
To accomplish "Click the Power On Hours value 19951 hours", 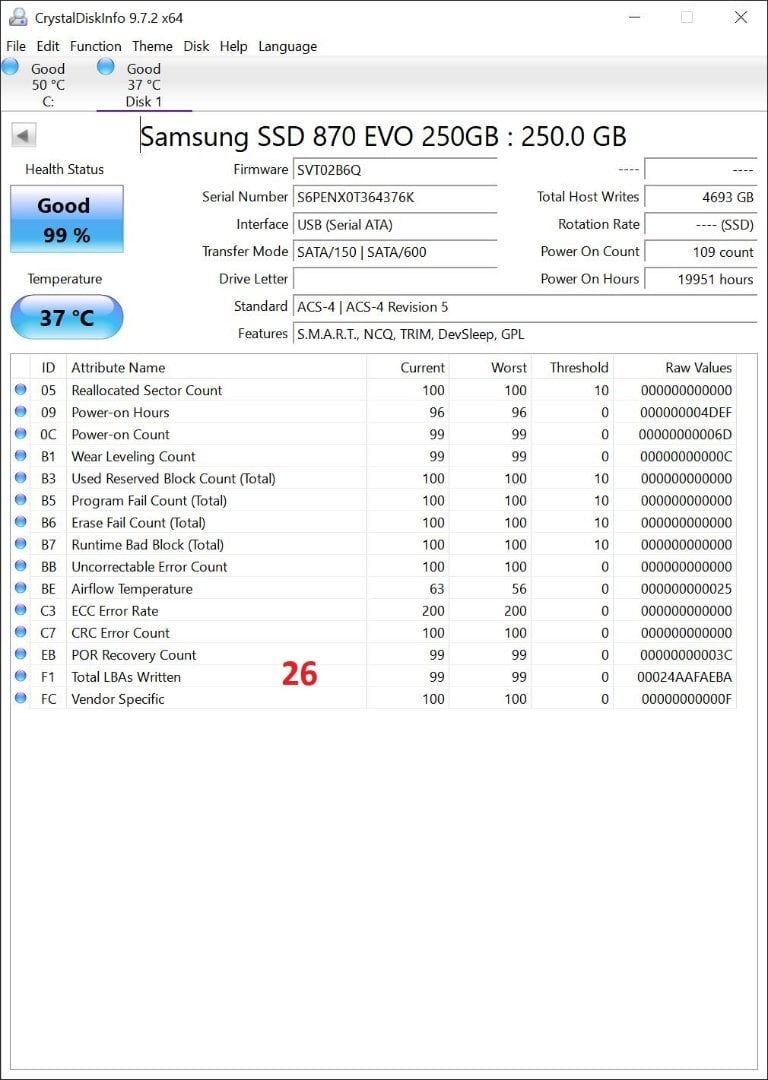I will (x=700, y=279).
